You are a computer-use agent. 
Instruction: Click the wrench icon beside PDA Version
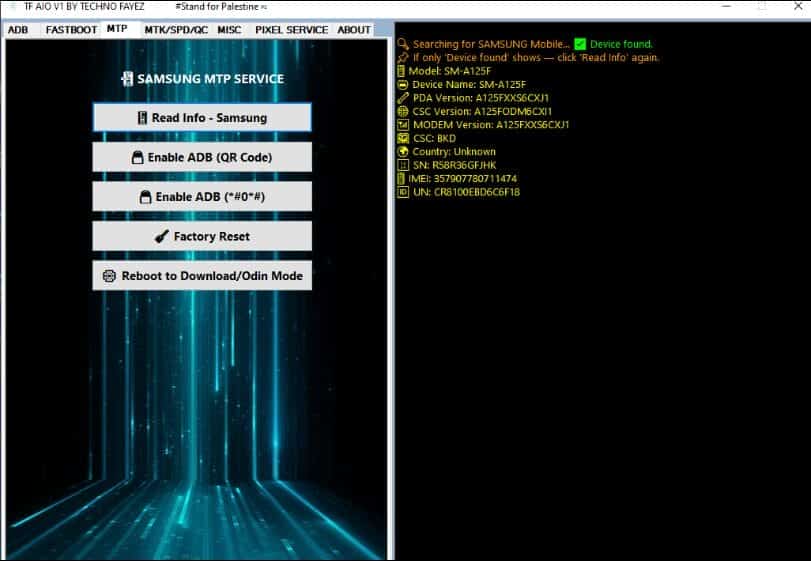click(403, 98)
